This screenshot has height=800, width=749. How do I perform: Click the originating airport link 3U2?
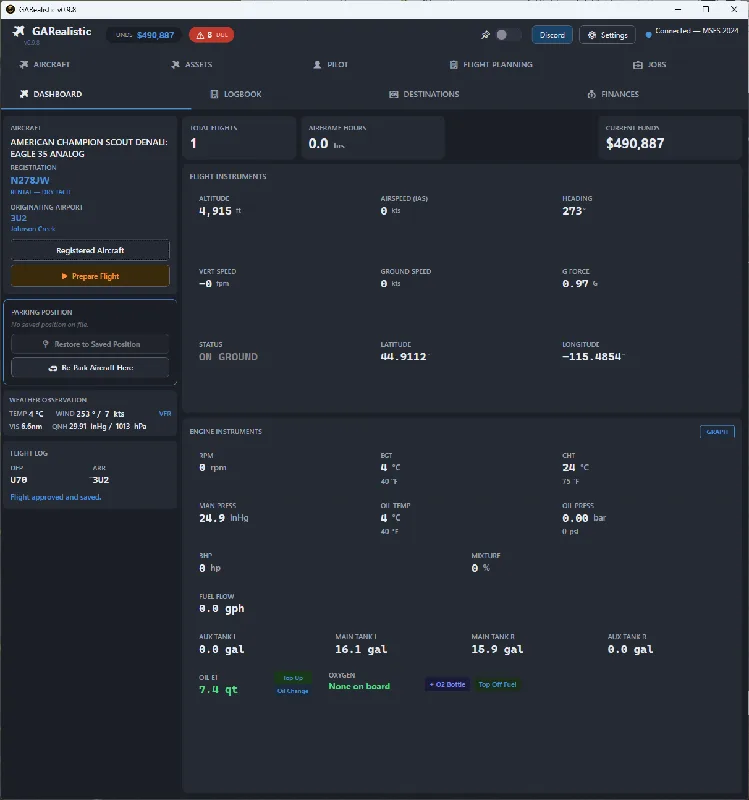click(x=18, y=218)
